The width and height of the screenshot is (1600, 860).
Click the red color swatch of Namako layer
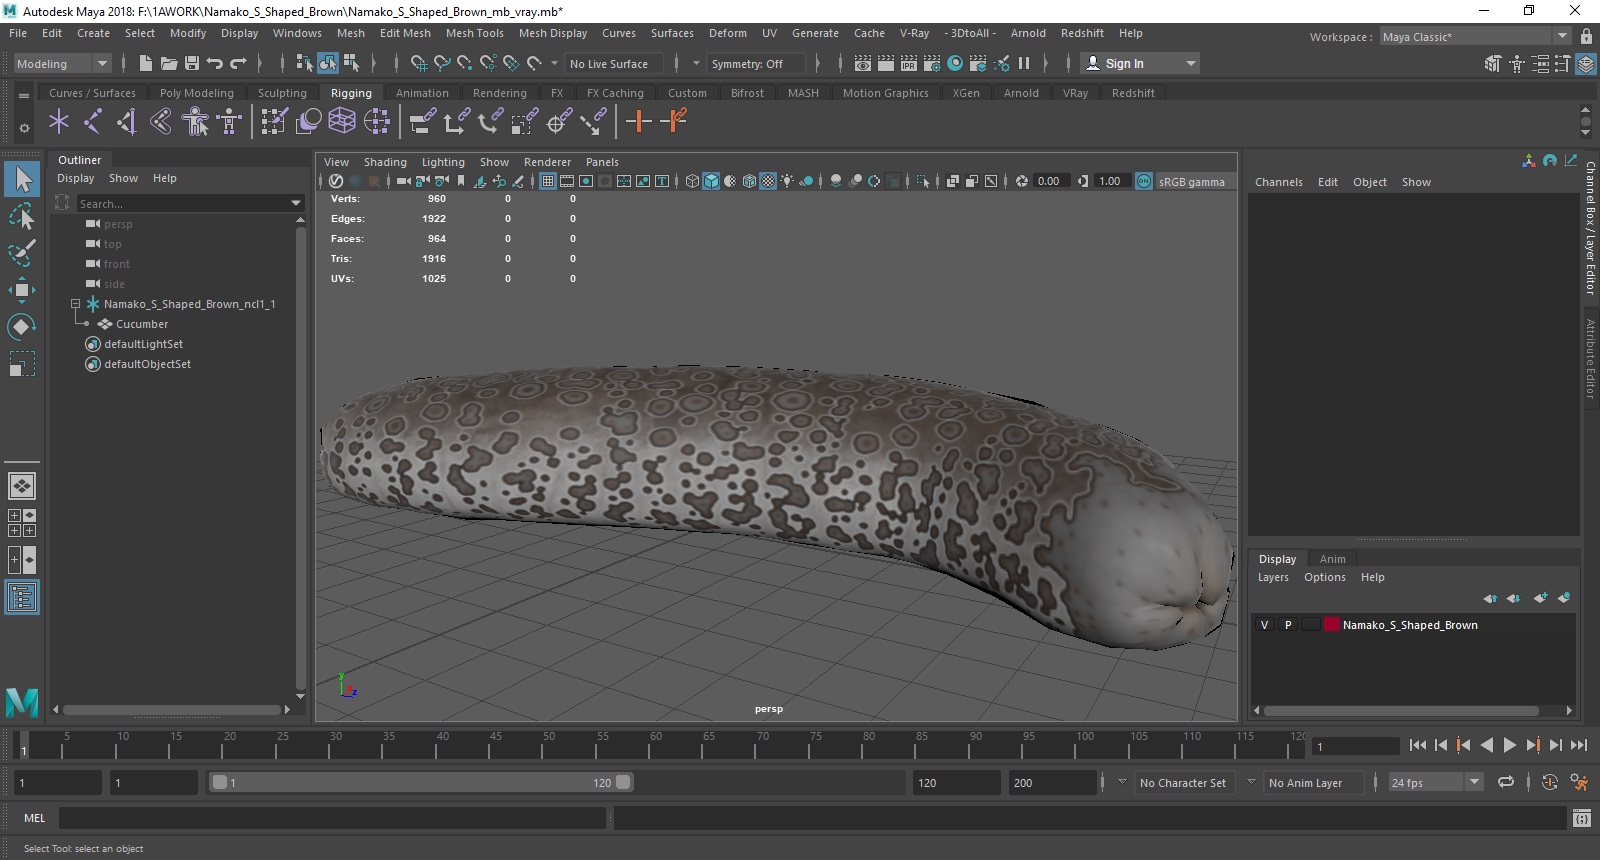tap(1332, 625)
